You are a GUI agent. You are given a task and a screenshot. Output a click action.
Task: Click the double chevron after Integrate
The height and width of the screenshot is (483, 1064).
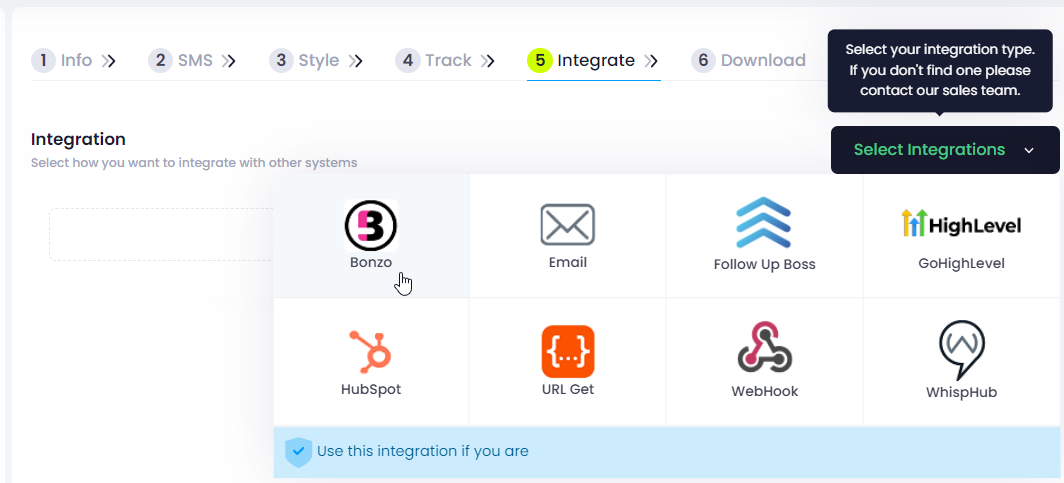[x=651, y=61]
